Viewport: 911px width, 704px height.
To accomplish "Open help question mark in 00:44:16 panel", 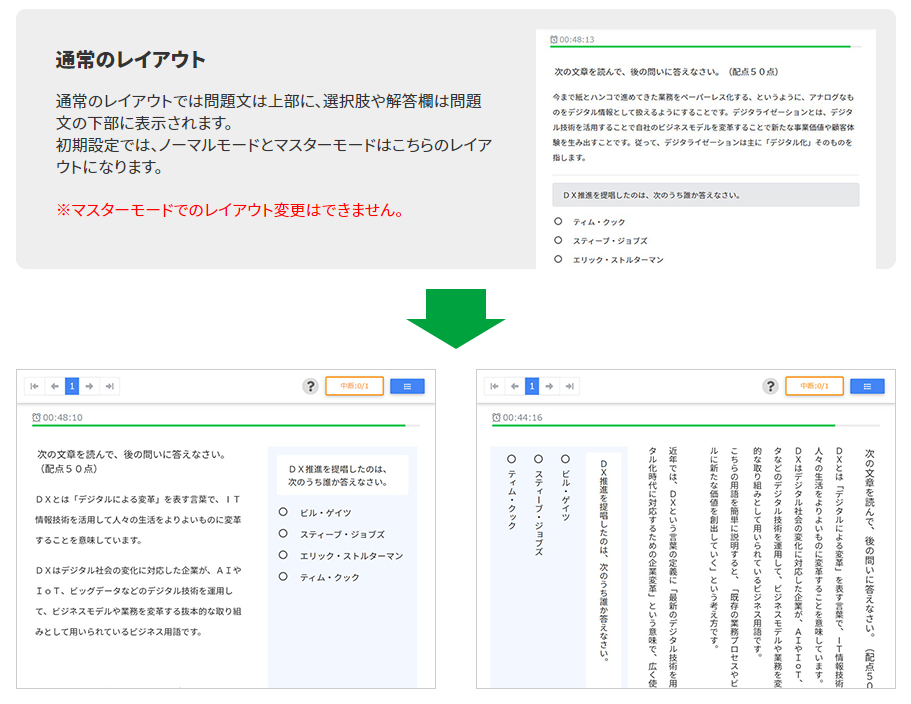I will pos(770,386).
